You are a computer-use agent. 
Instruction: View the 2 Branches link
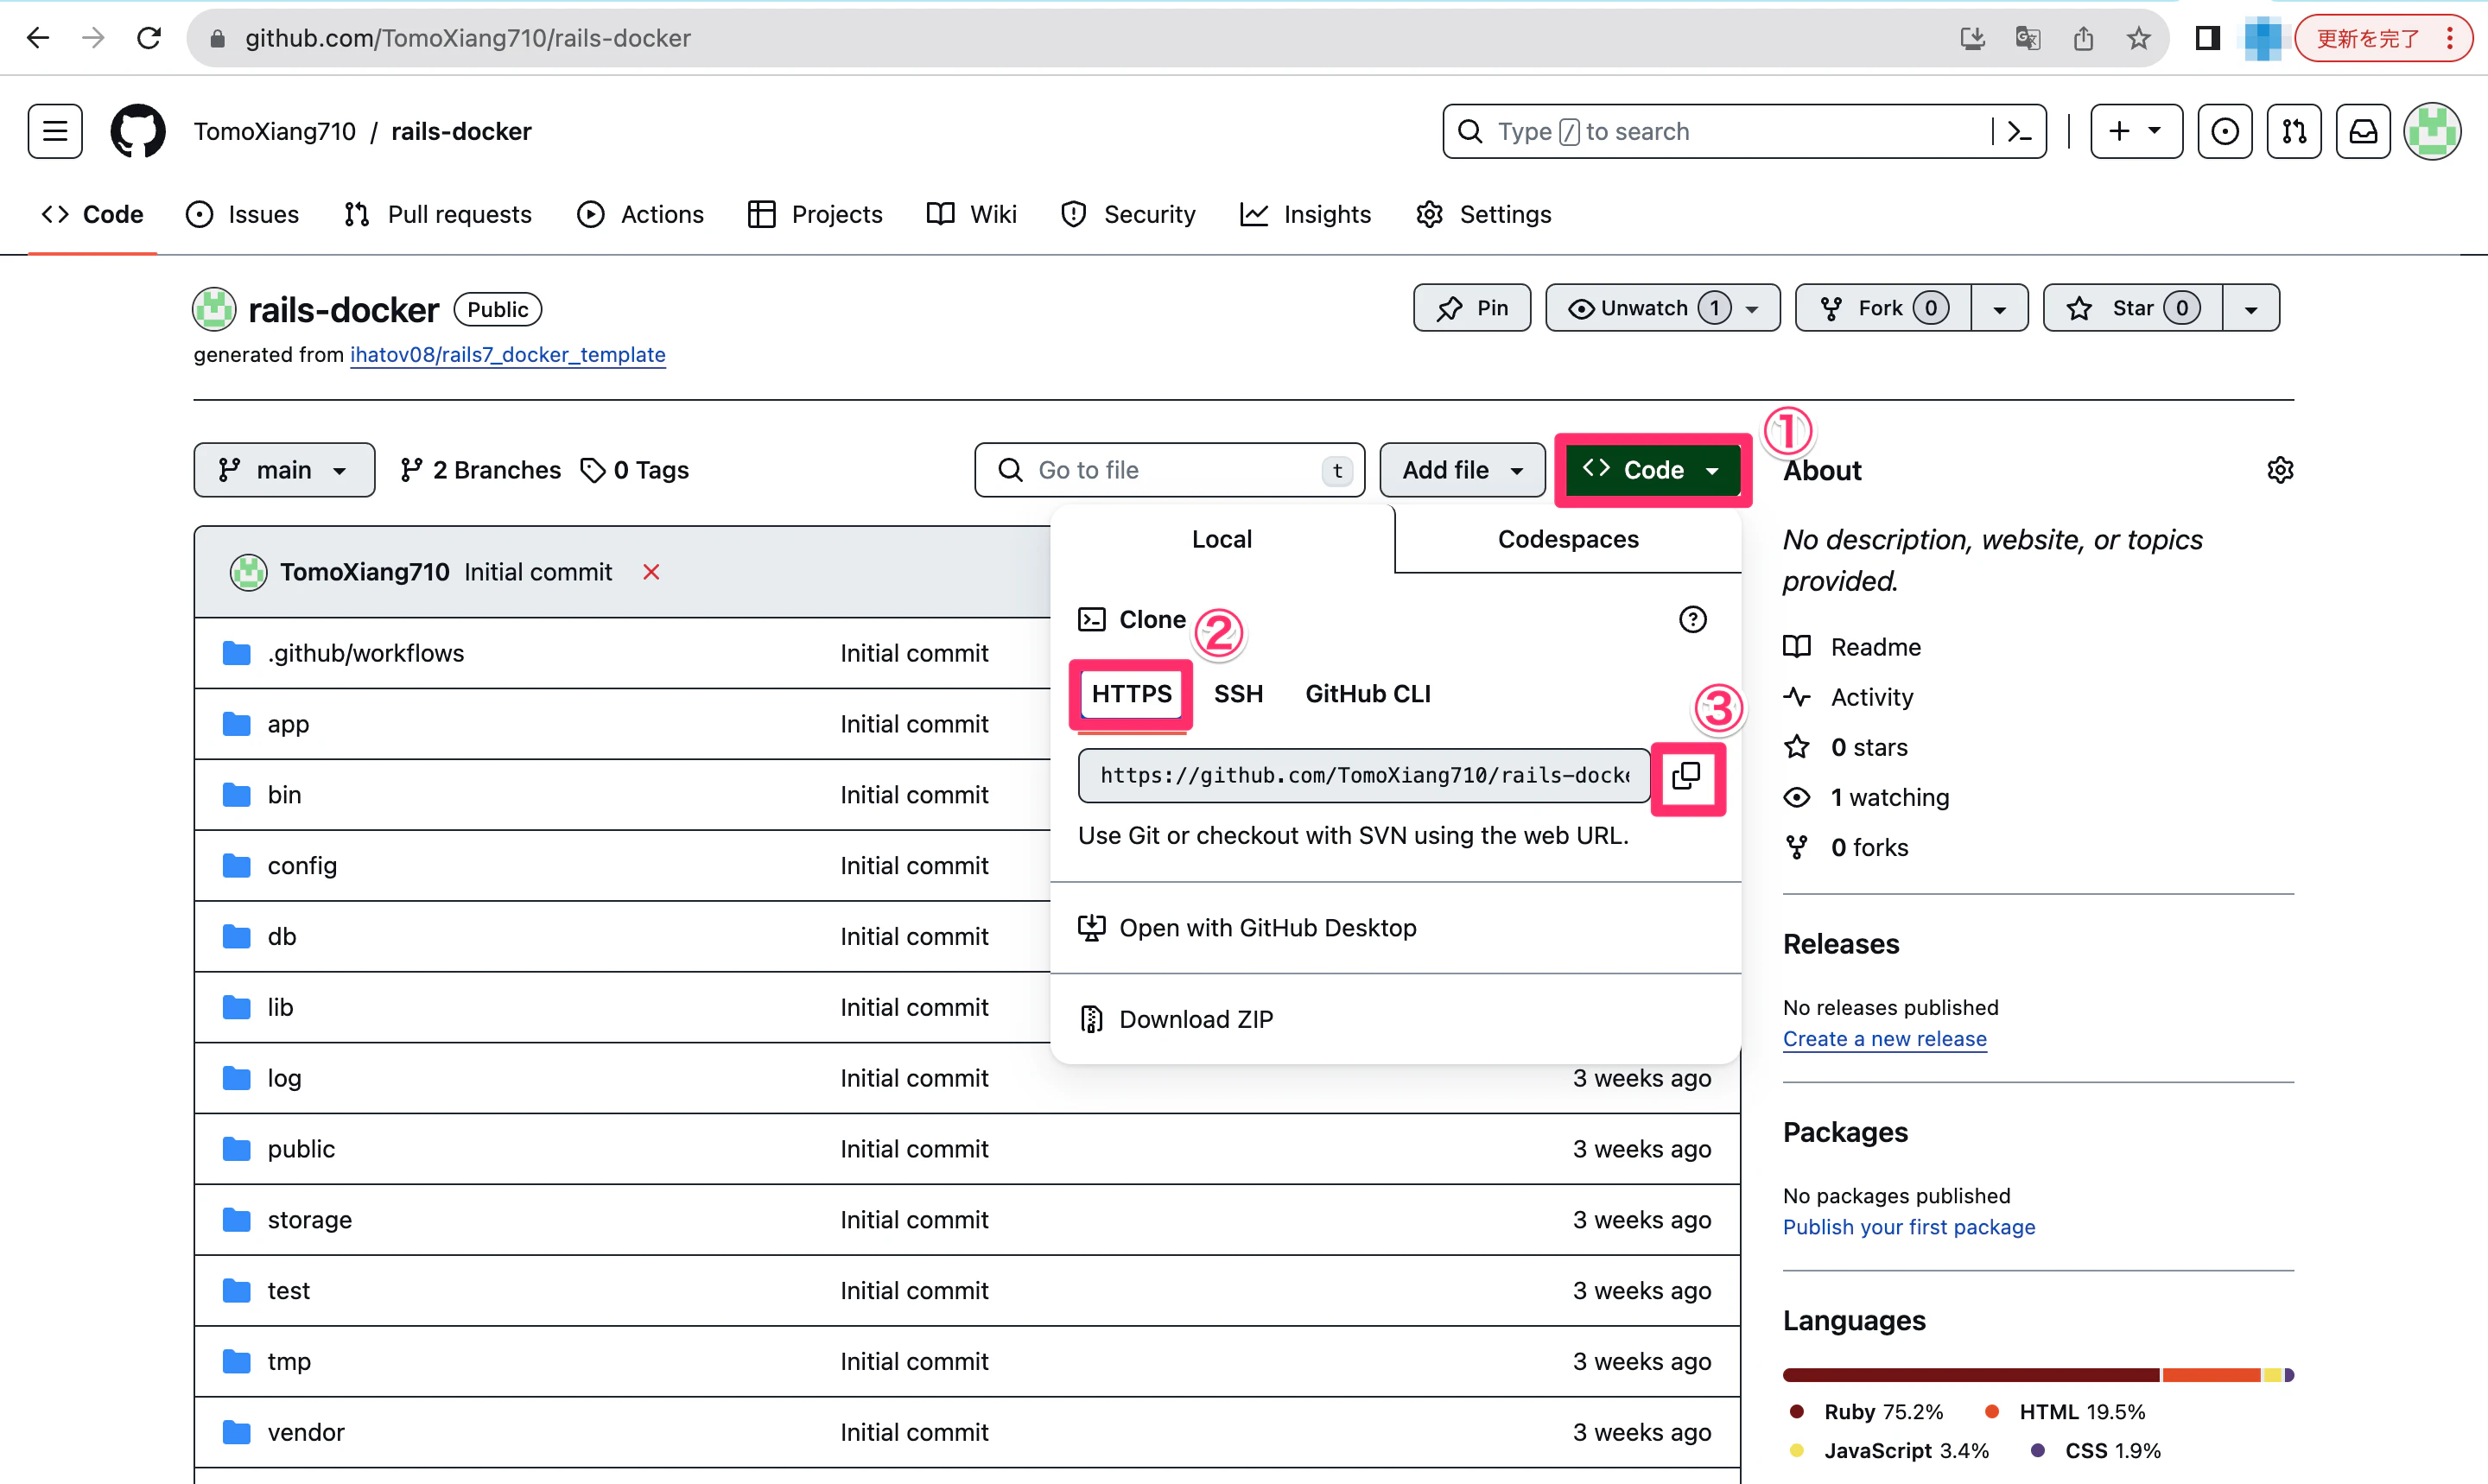pyautogui.click(x=481, y=470)
